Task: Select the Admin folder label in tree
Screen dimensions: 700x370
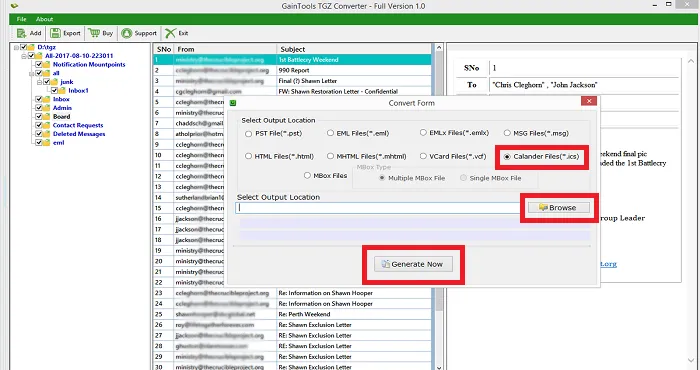Action: [x=62, y=108]
